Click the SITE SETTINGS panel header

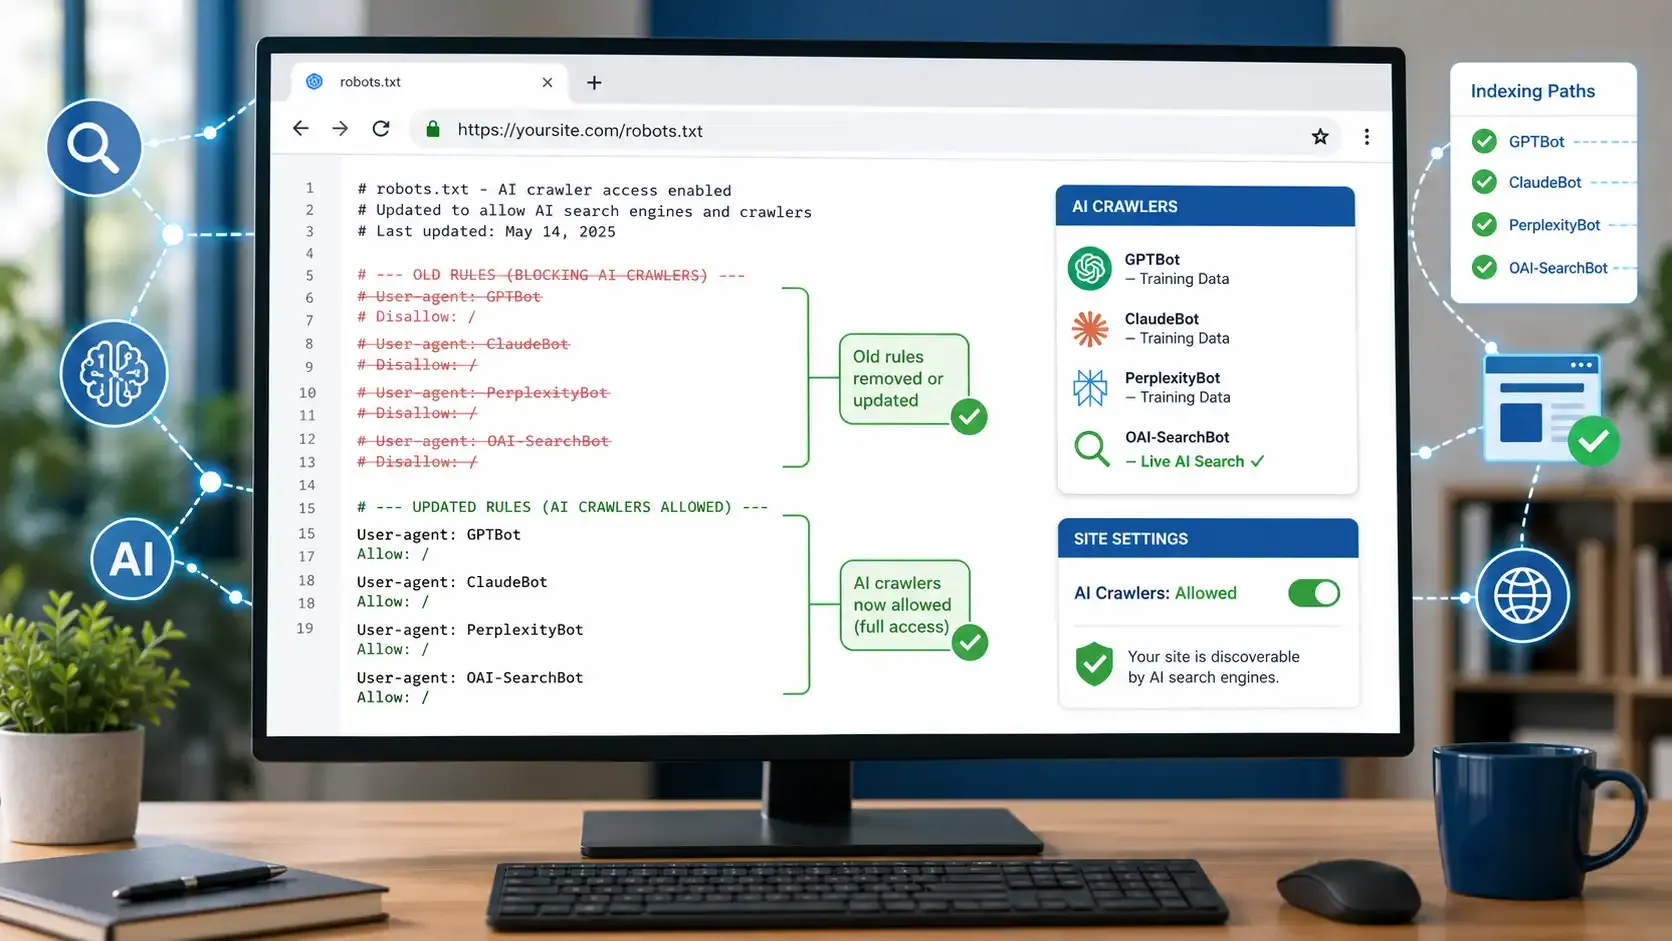(x=1208, y=538)
